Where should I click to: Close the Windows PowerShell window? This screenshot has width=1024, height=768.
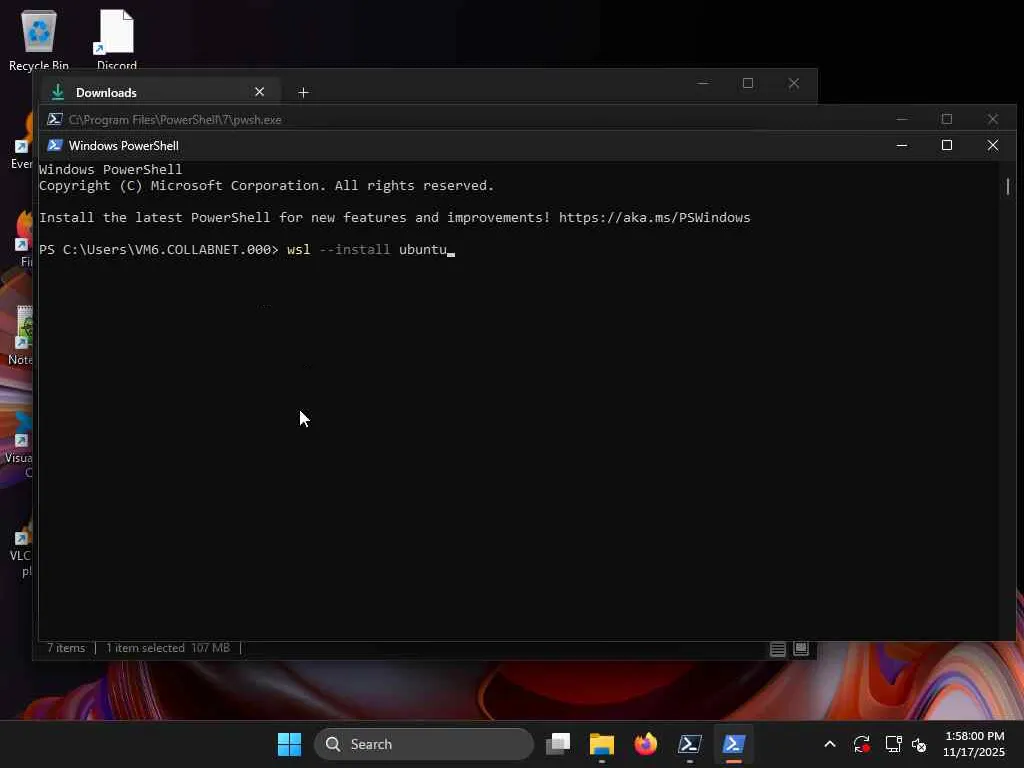[993, 145]
